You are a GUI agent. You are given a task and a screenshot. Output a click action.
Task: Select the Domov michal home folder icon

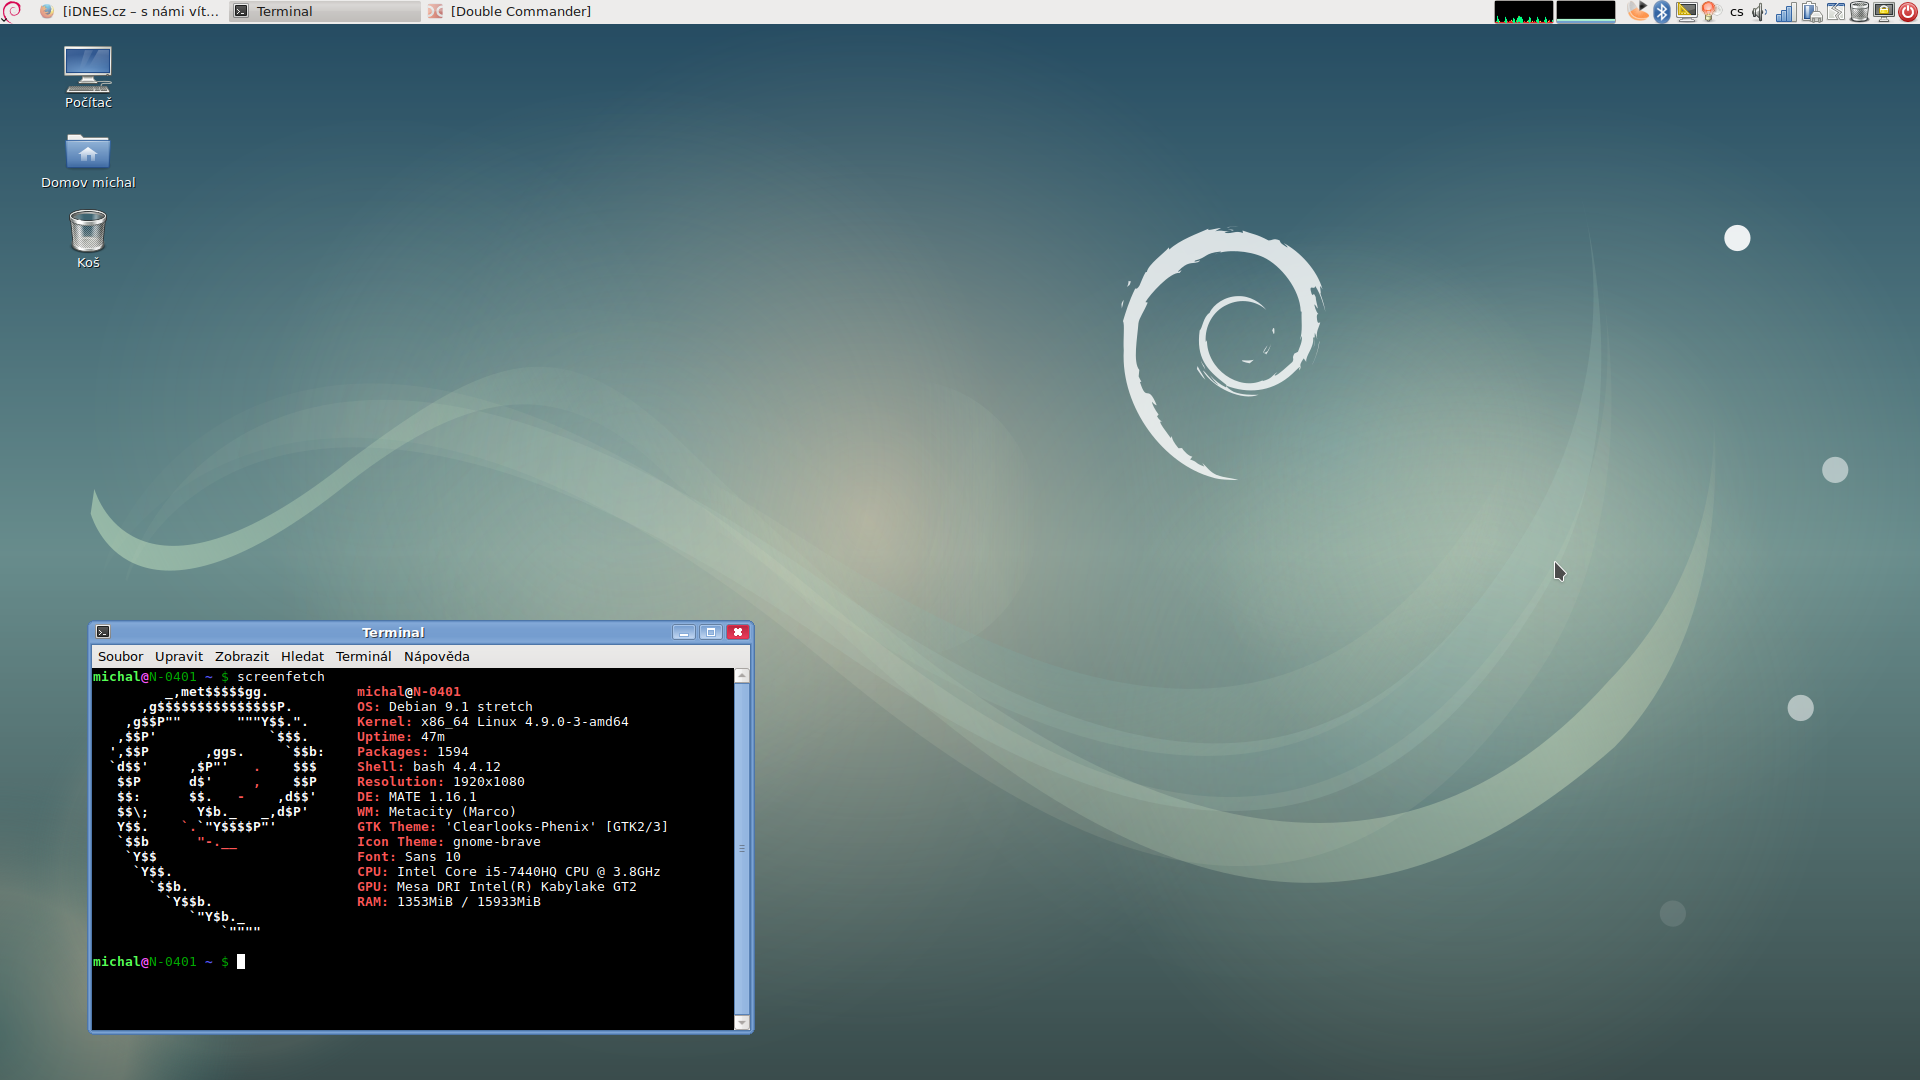point(88,160)
